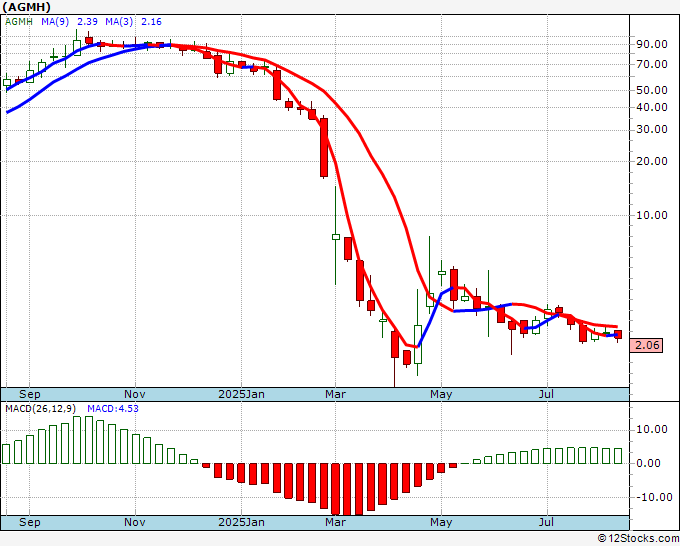The height and width of the screenshot is (546, 680).
Task: Open the 12Stocks.com copyright link
Action: (638, 539)
